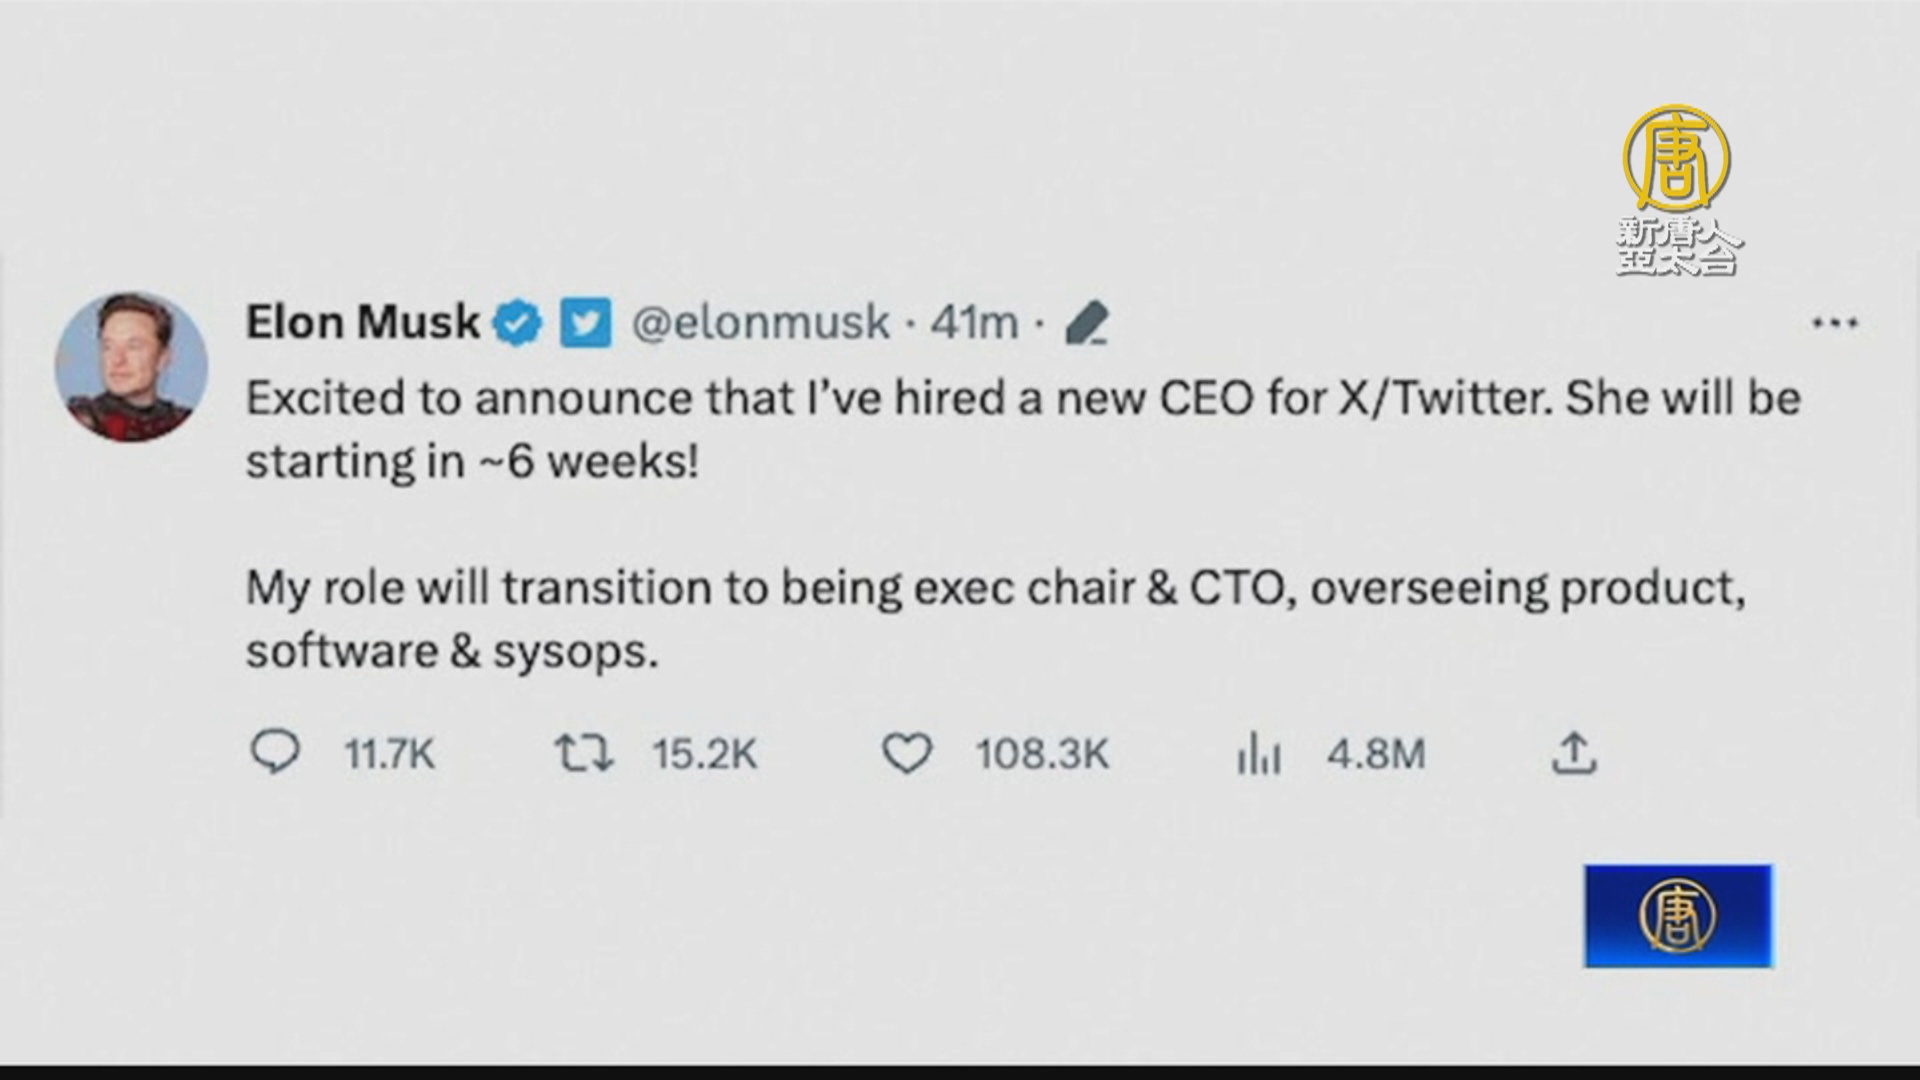This screenshot has height=1080, width=1920.
Task: Click the share upload arrow icon
Action: (x=1573, y=753)
